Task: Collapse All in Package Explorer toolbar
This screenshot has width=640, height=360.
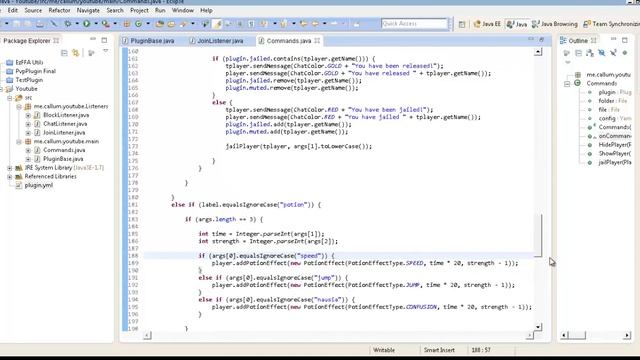Action: tap(64, 53)
